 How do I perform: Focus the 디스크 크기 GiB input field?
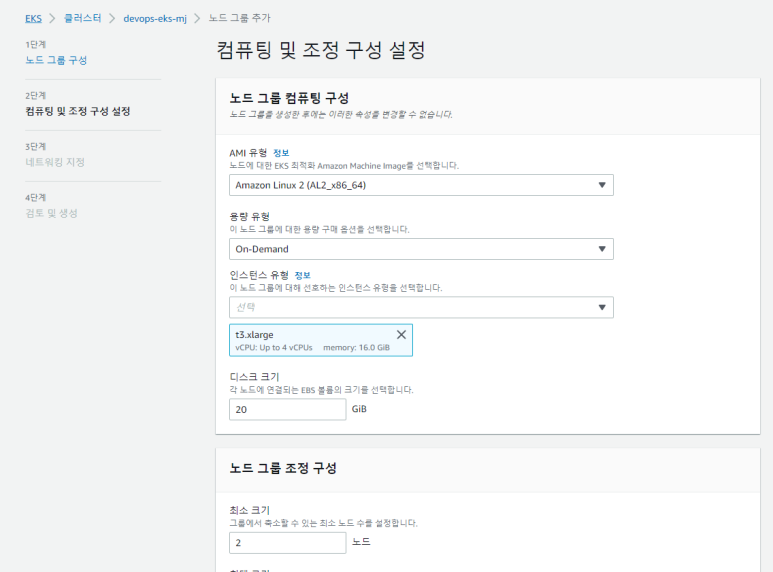(287, 409)
